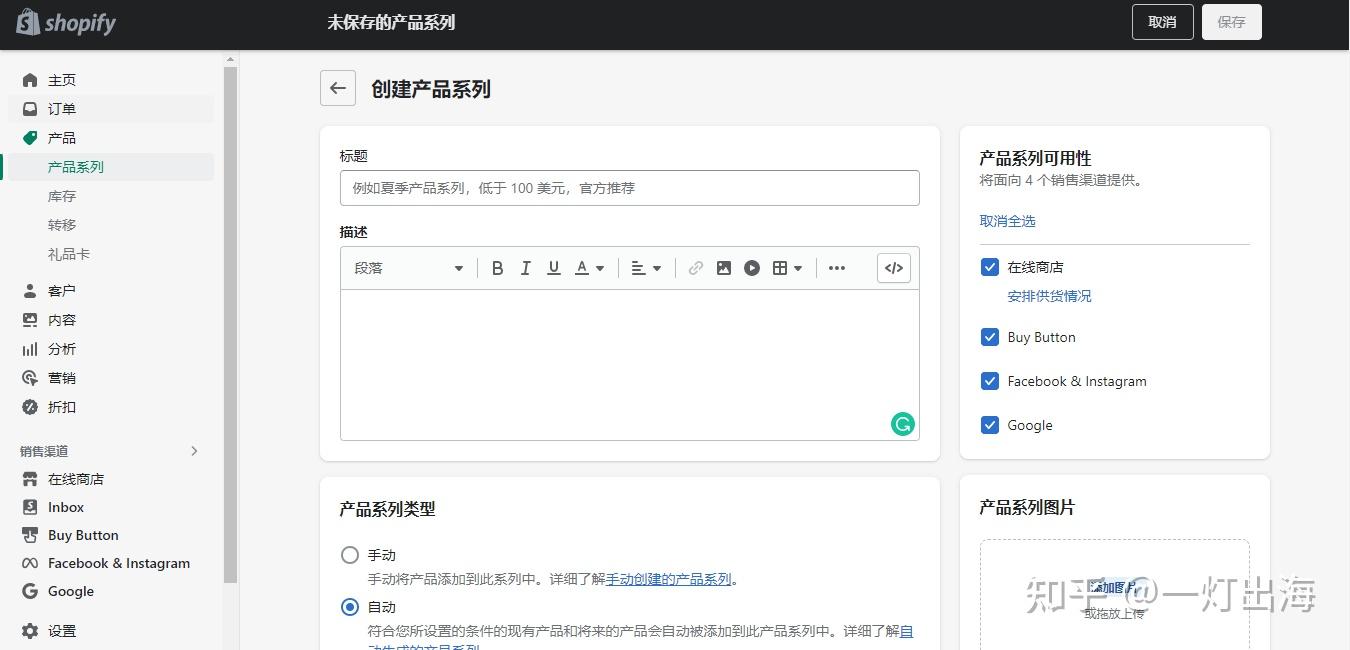Open 安排供货情况 under 在线商店
This screenshot has width=1350, height=650.
[1049, 296]
